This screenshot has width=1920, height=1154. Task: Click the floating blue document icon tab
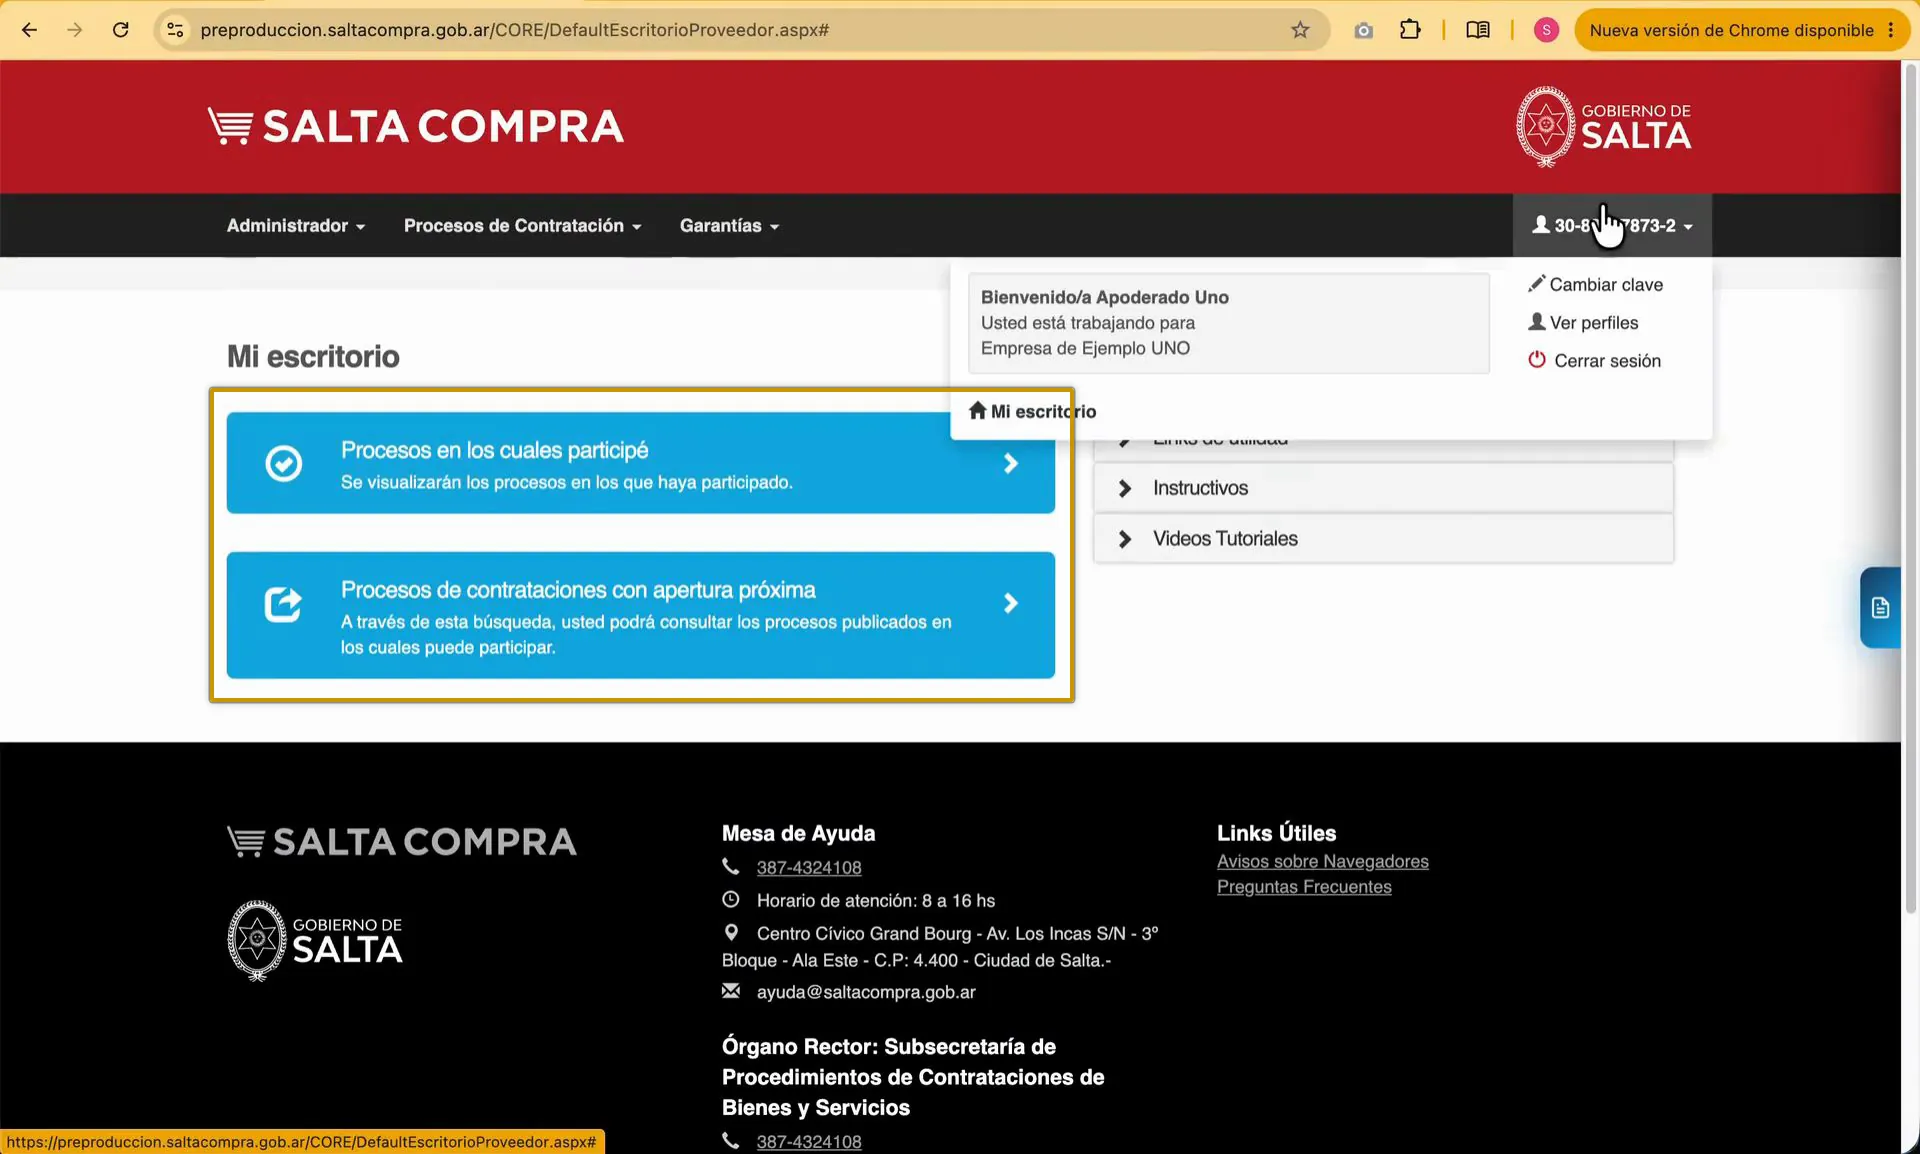[x=1880, y=607]
